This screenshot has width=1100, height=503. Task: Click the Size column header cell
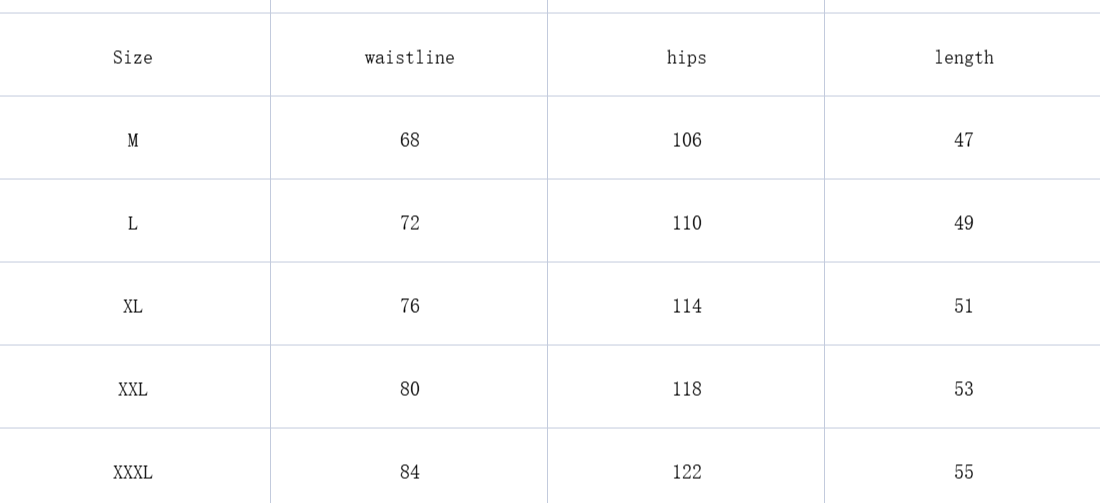coord(133,57)
